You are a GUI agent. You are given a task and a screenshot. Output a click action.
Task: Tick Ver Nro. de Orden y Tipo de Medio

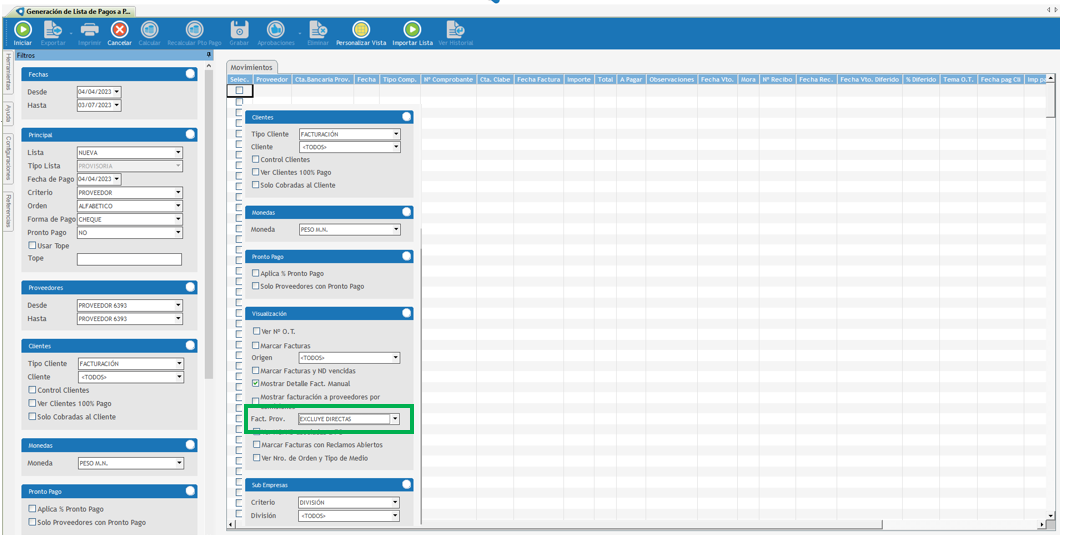[x=256, y=458]
